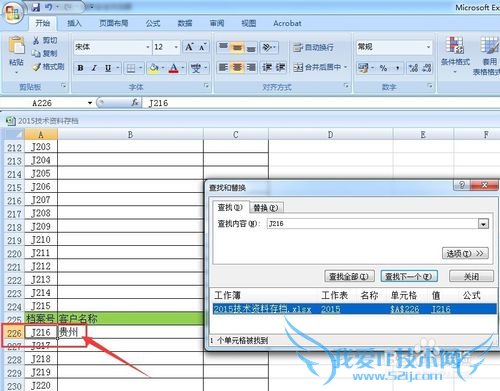Switch to the Page Layout tab

pyautogui.click(x=113, y=23)
